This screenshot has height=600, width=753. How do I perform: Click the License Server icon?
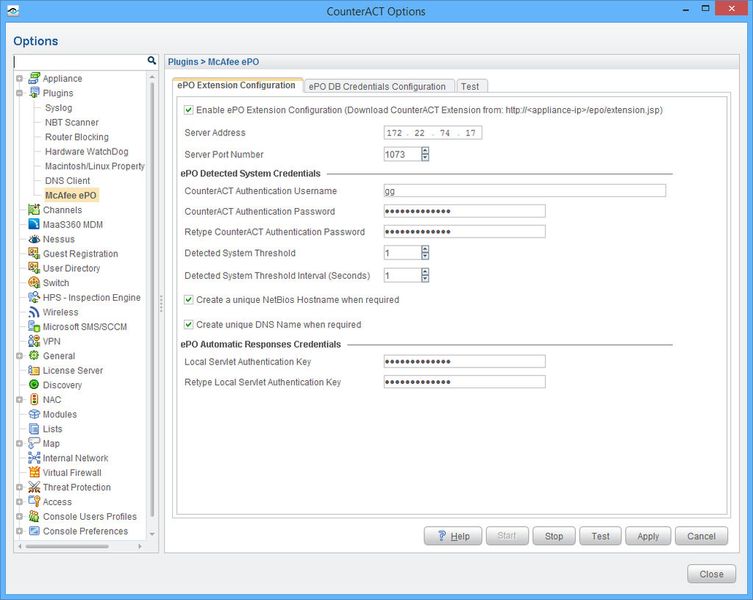coord(34,370)
